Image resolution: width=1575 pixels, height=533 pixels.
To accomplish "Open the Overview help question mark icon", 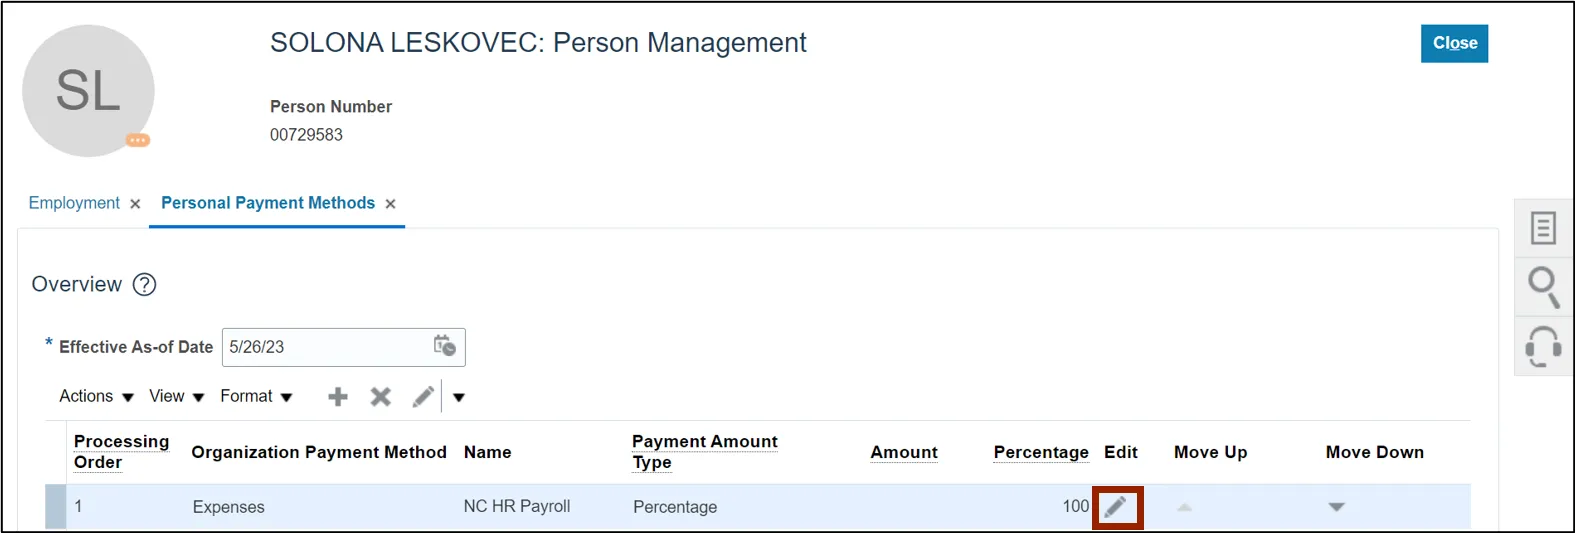I will (145, 285).
